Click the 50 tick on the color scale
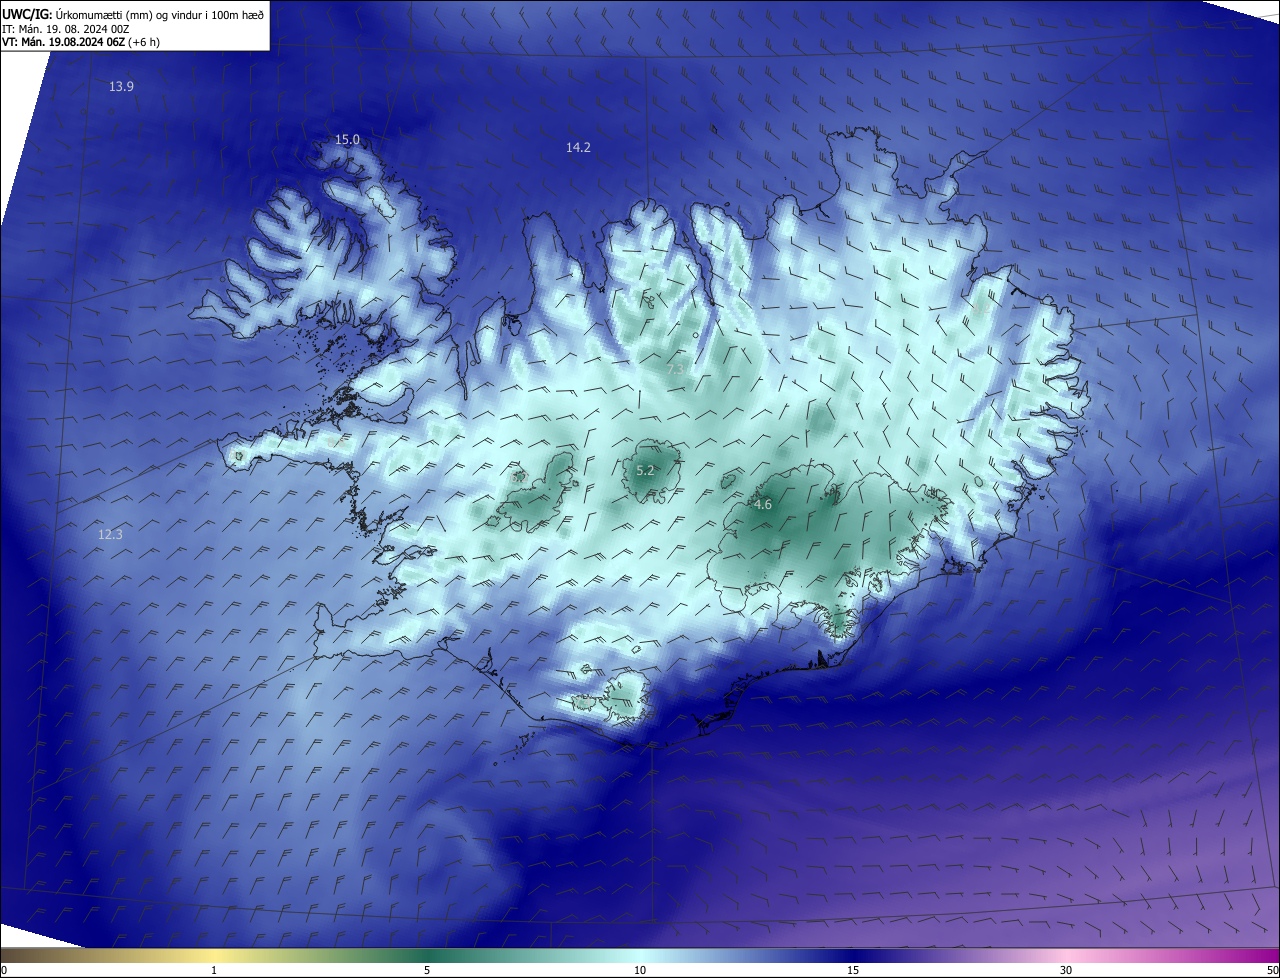 (x=1272, y=971)
